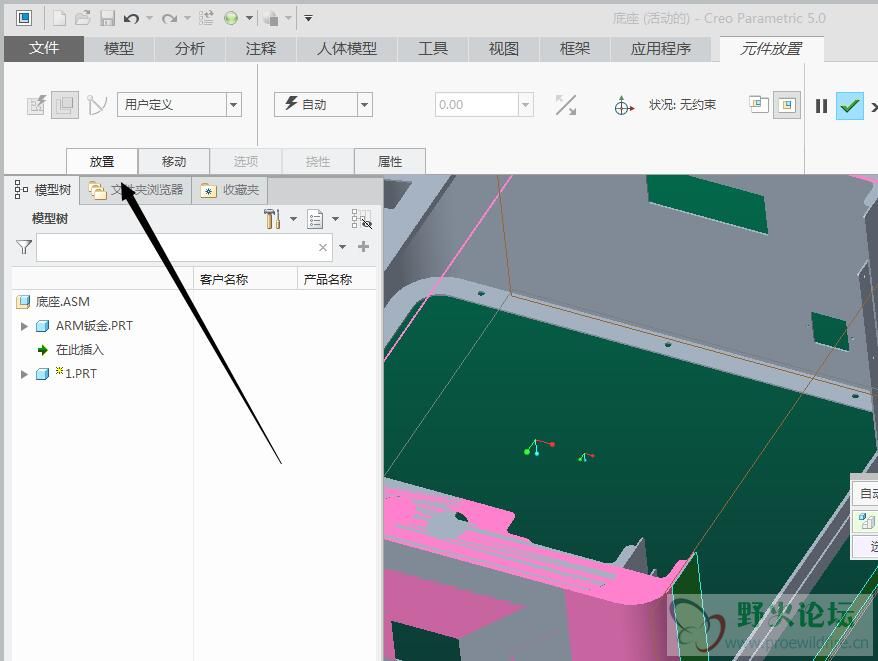Viewport: 878px width, 661px height.
Task: Open the redo history dropdown arrow
Action: point(187,18)
